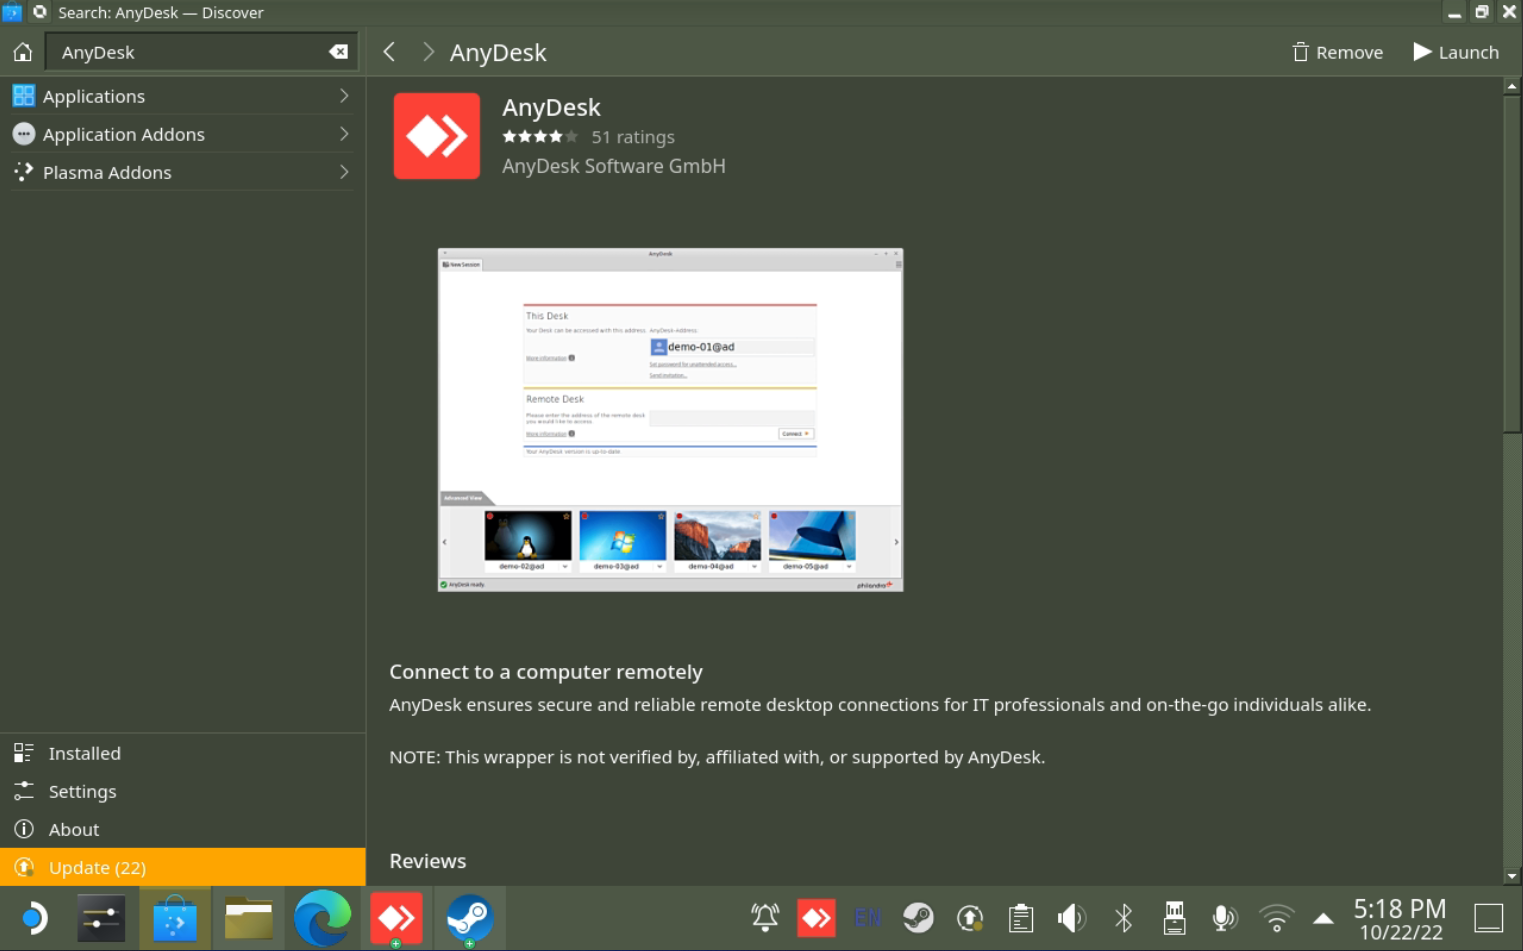This screenshot has width=1523, height=951.
Task: Navigate back with the left arrow
Action: [x=390, y=52]
